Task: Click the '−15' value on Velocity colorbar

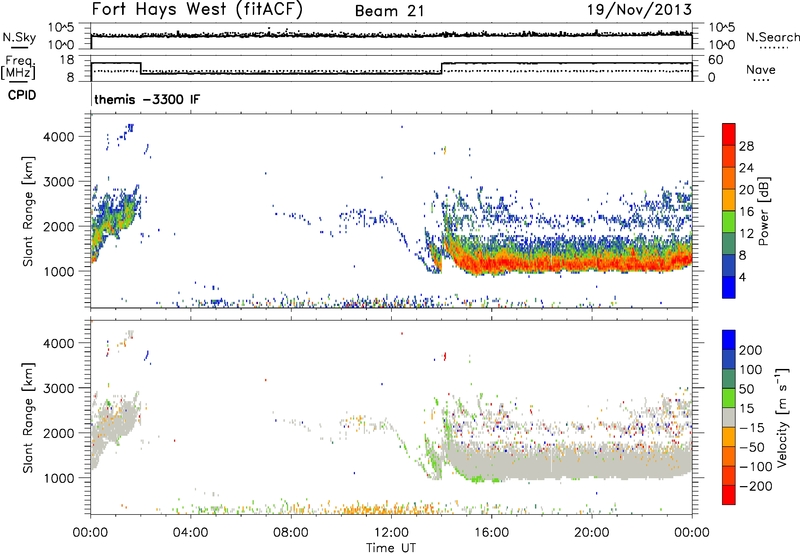Action: point(752,427)
